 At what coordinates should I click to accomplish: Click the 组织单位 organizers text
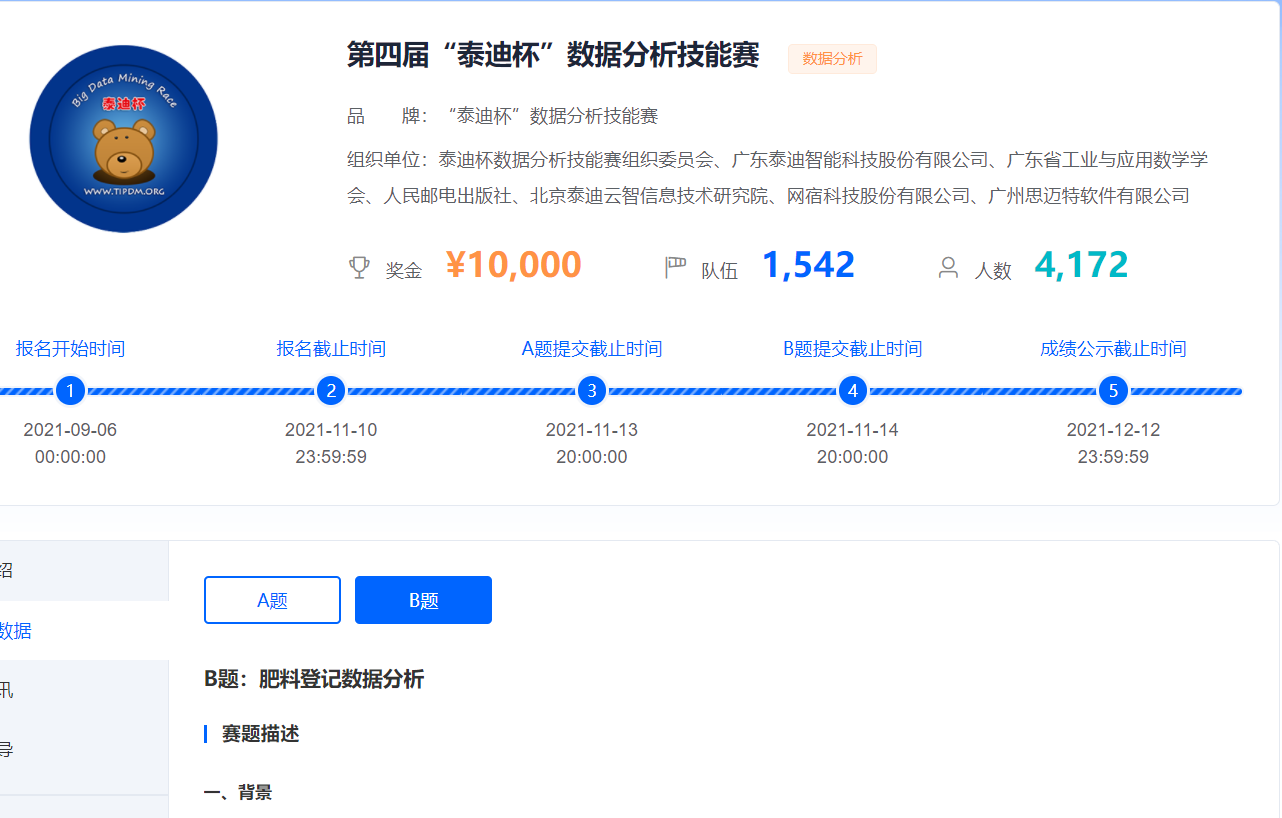tap(778, 177)
